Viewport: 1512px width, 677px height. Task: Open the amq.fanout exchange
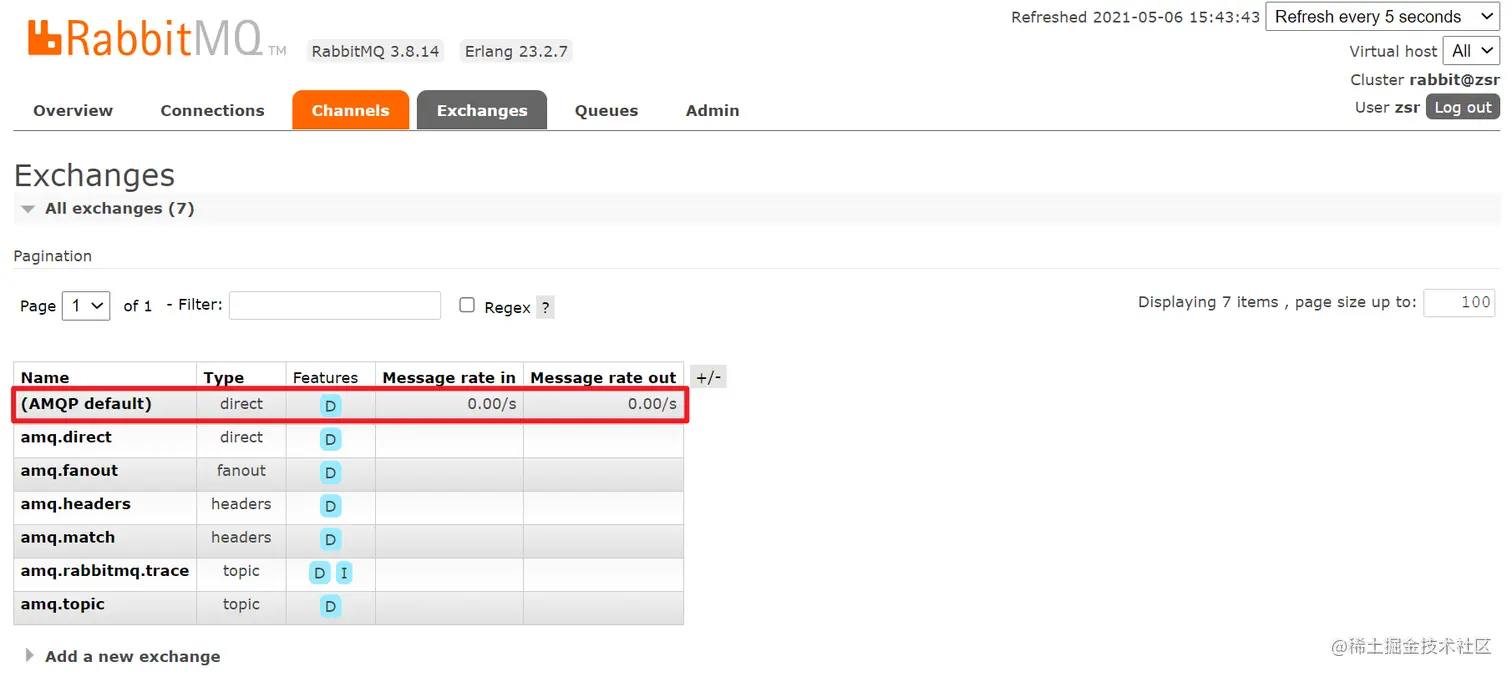(x=69, y=470)
